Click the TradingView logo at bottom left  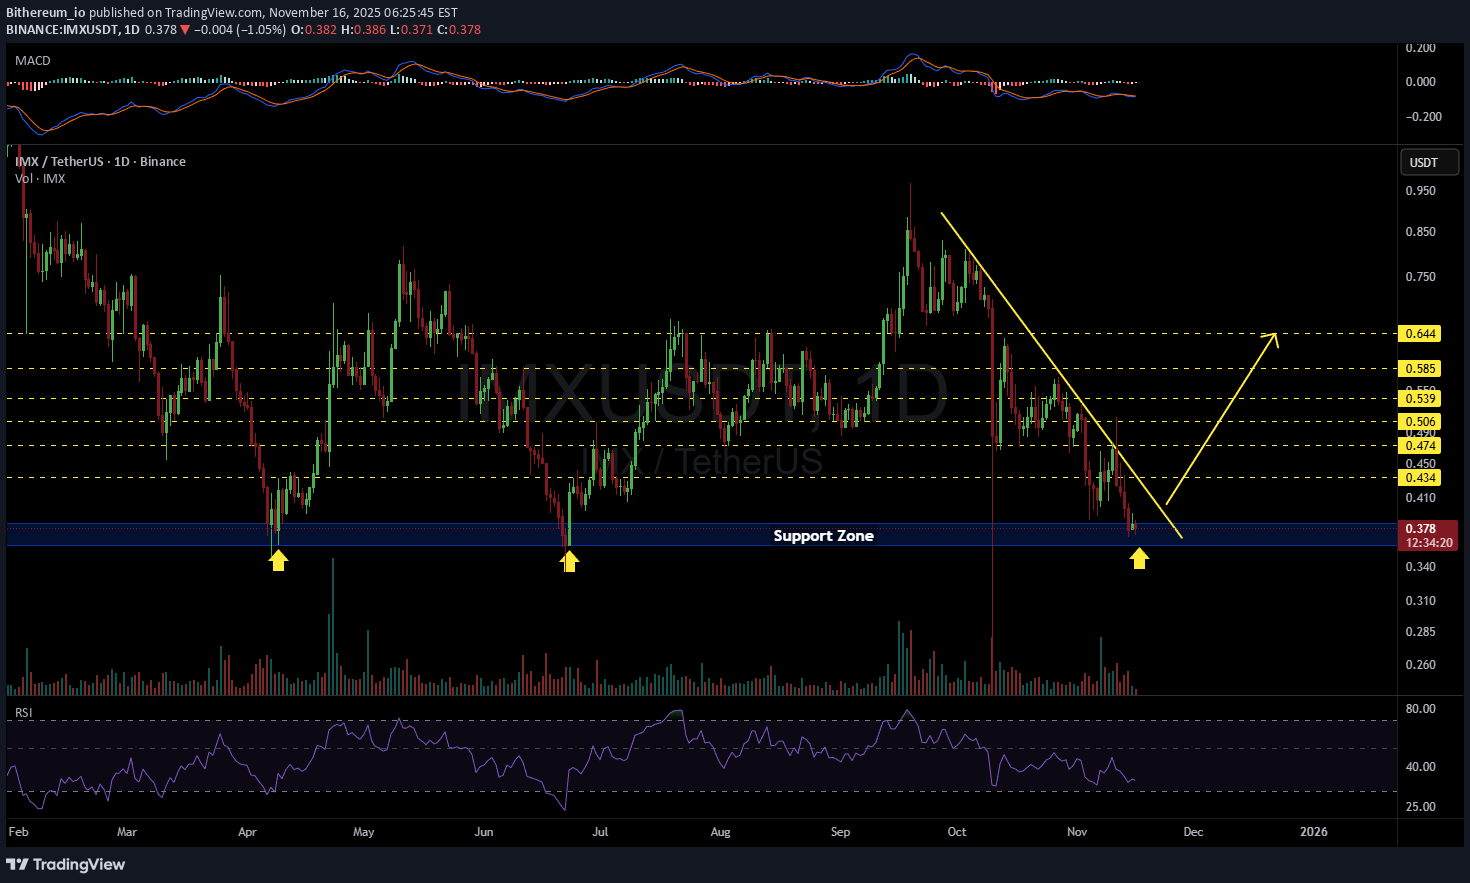[x=66, y=864]
